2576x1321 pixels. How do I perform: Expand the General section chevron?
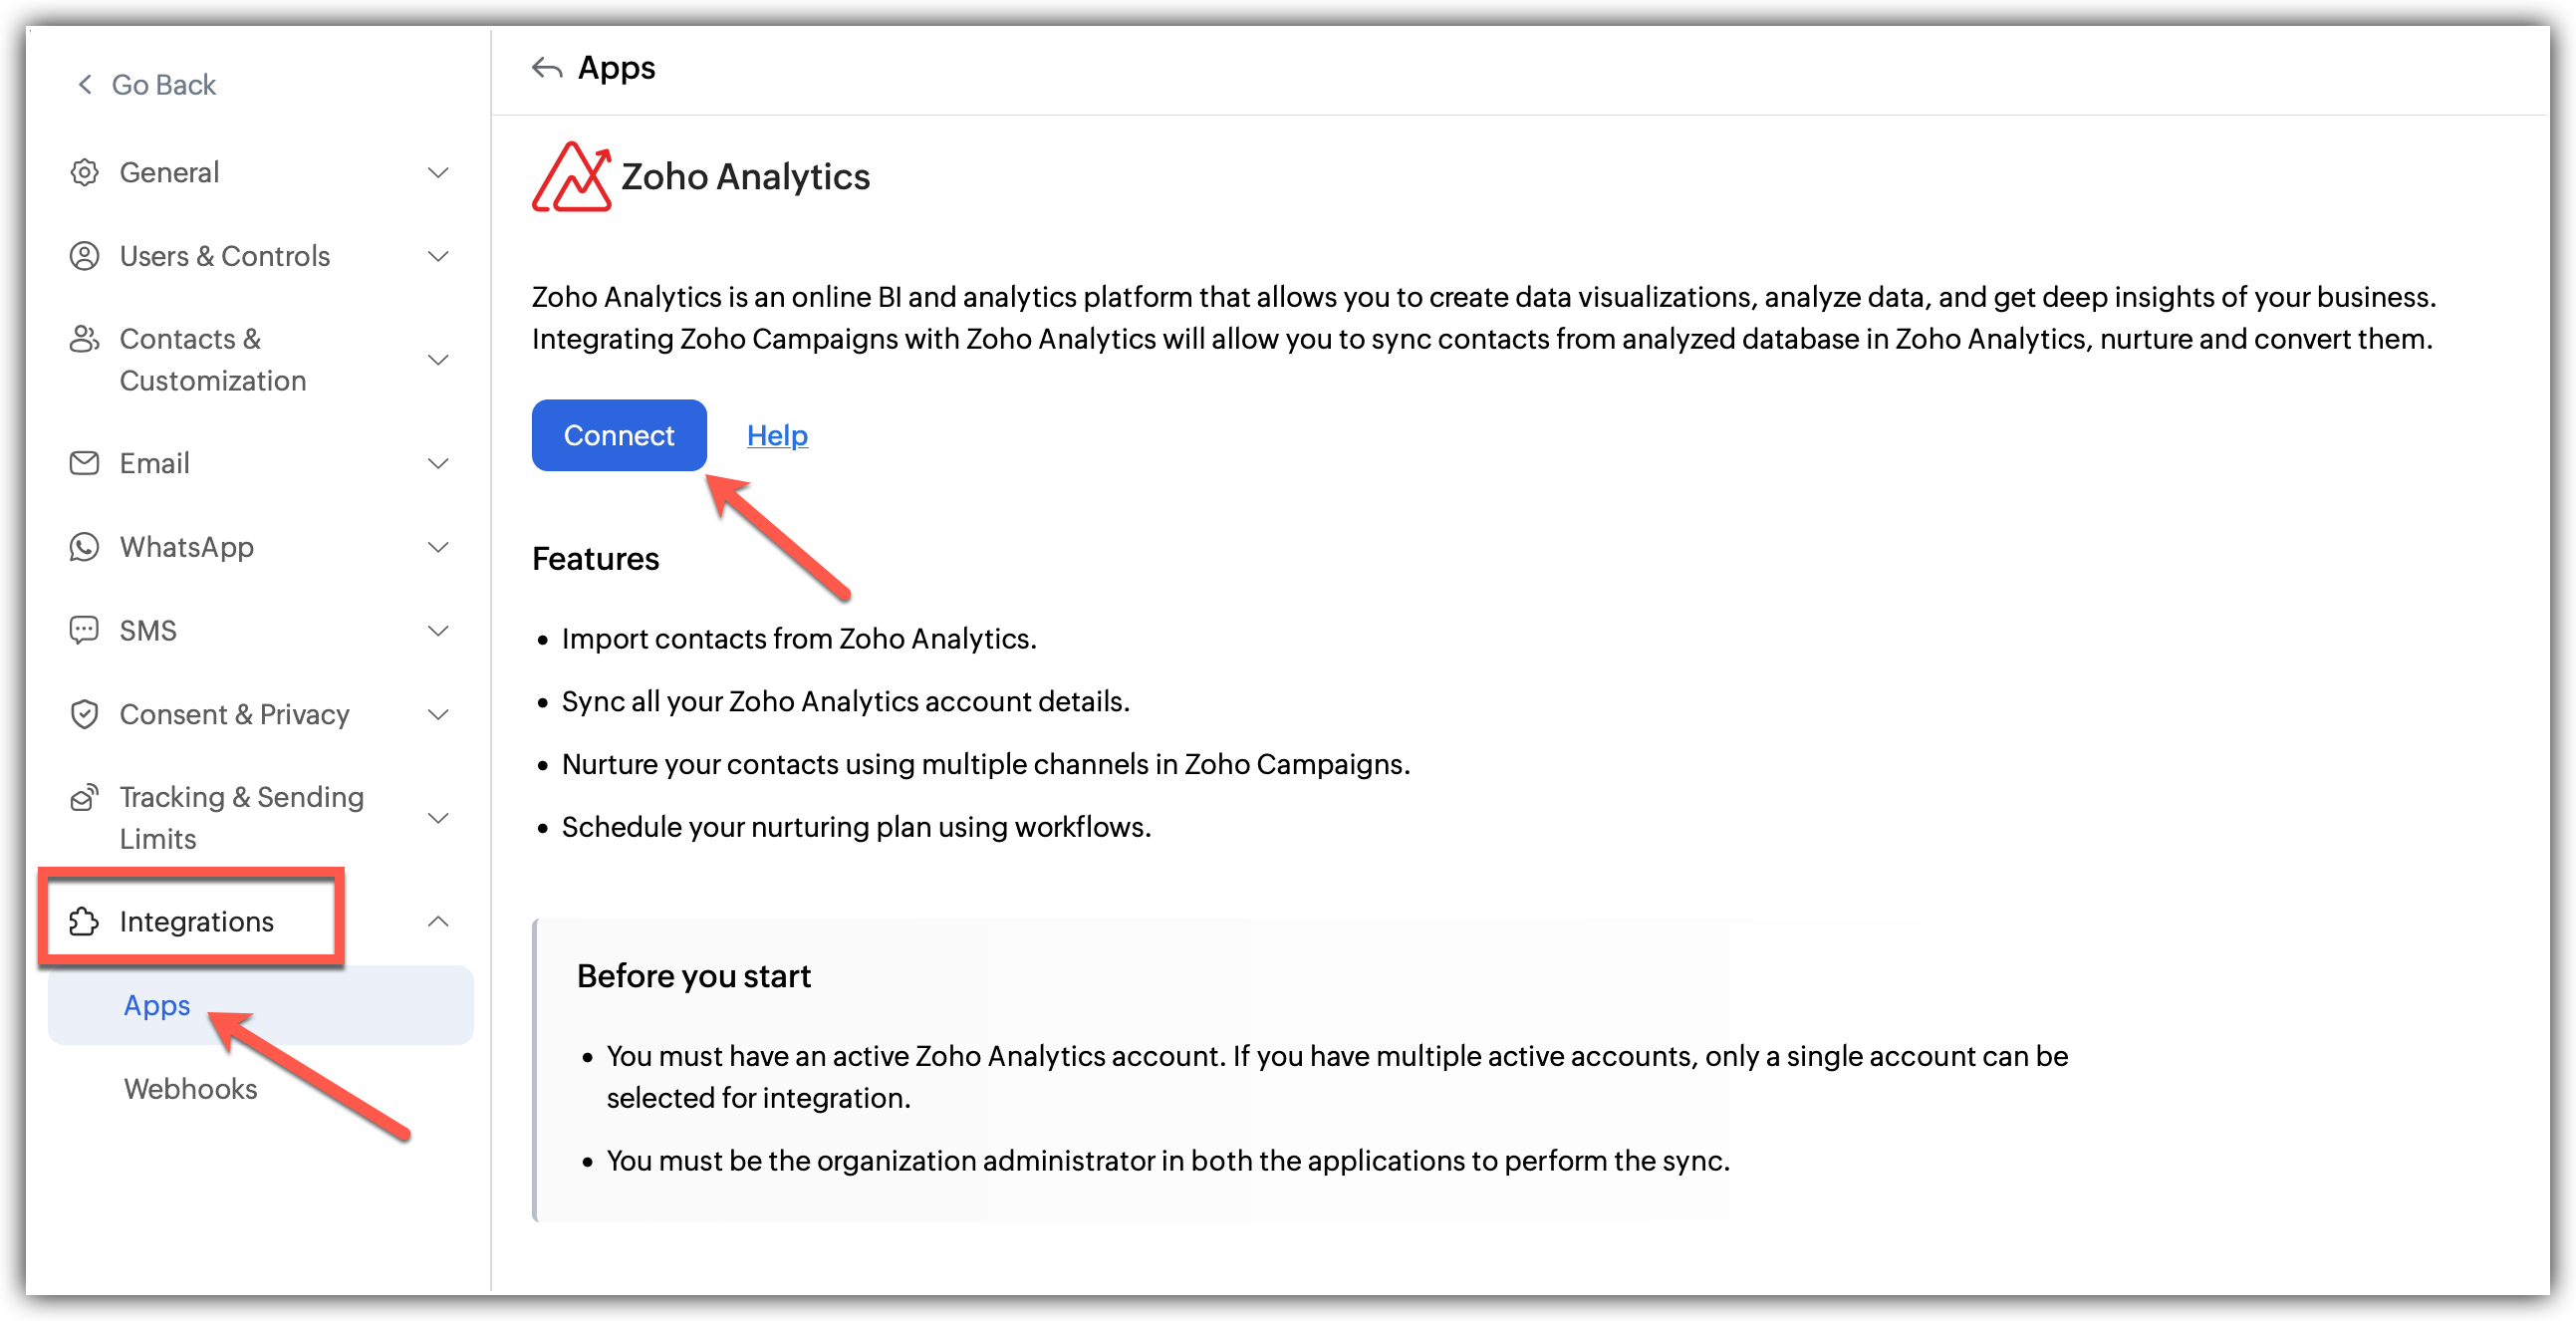(438, 172)
